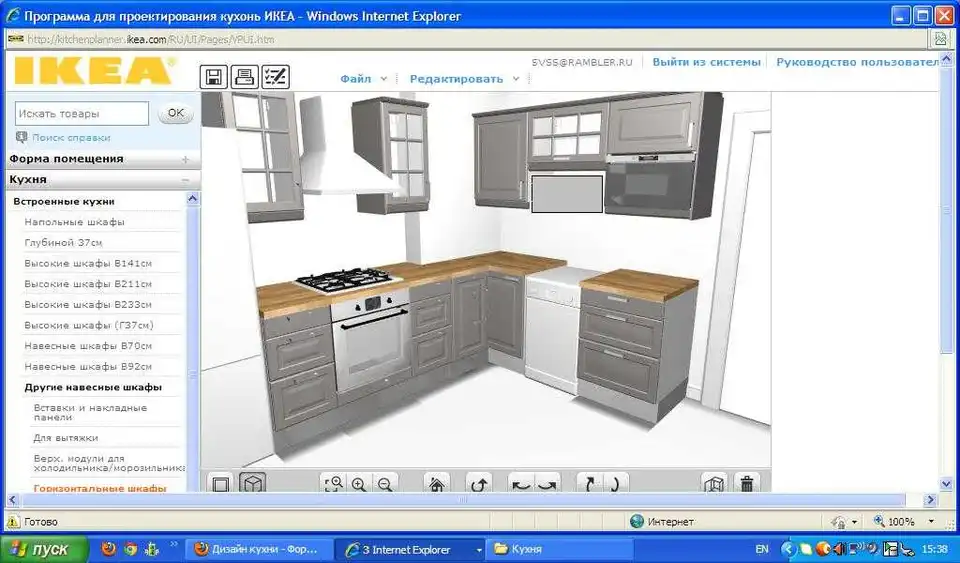
Task: Open the Файл dropdown arrow
Action: pos(384,78)
